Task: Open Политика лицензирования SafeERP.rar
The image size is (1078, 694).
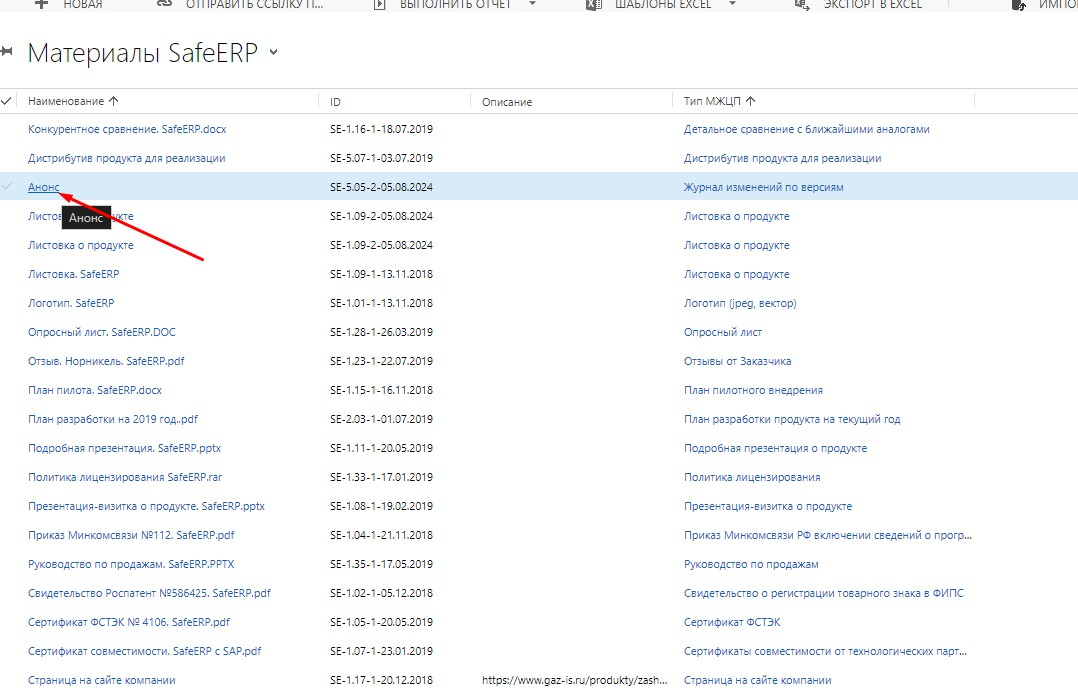Action: [125, 477]
